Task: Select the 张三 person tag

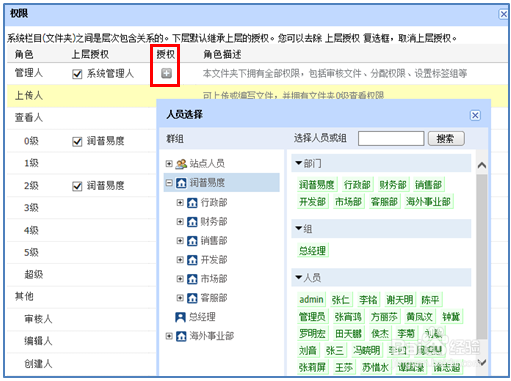Action: pos(335,350)
